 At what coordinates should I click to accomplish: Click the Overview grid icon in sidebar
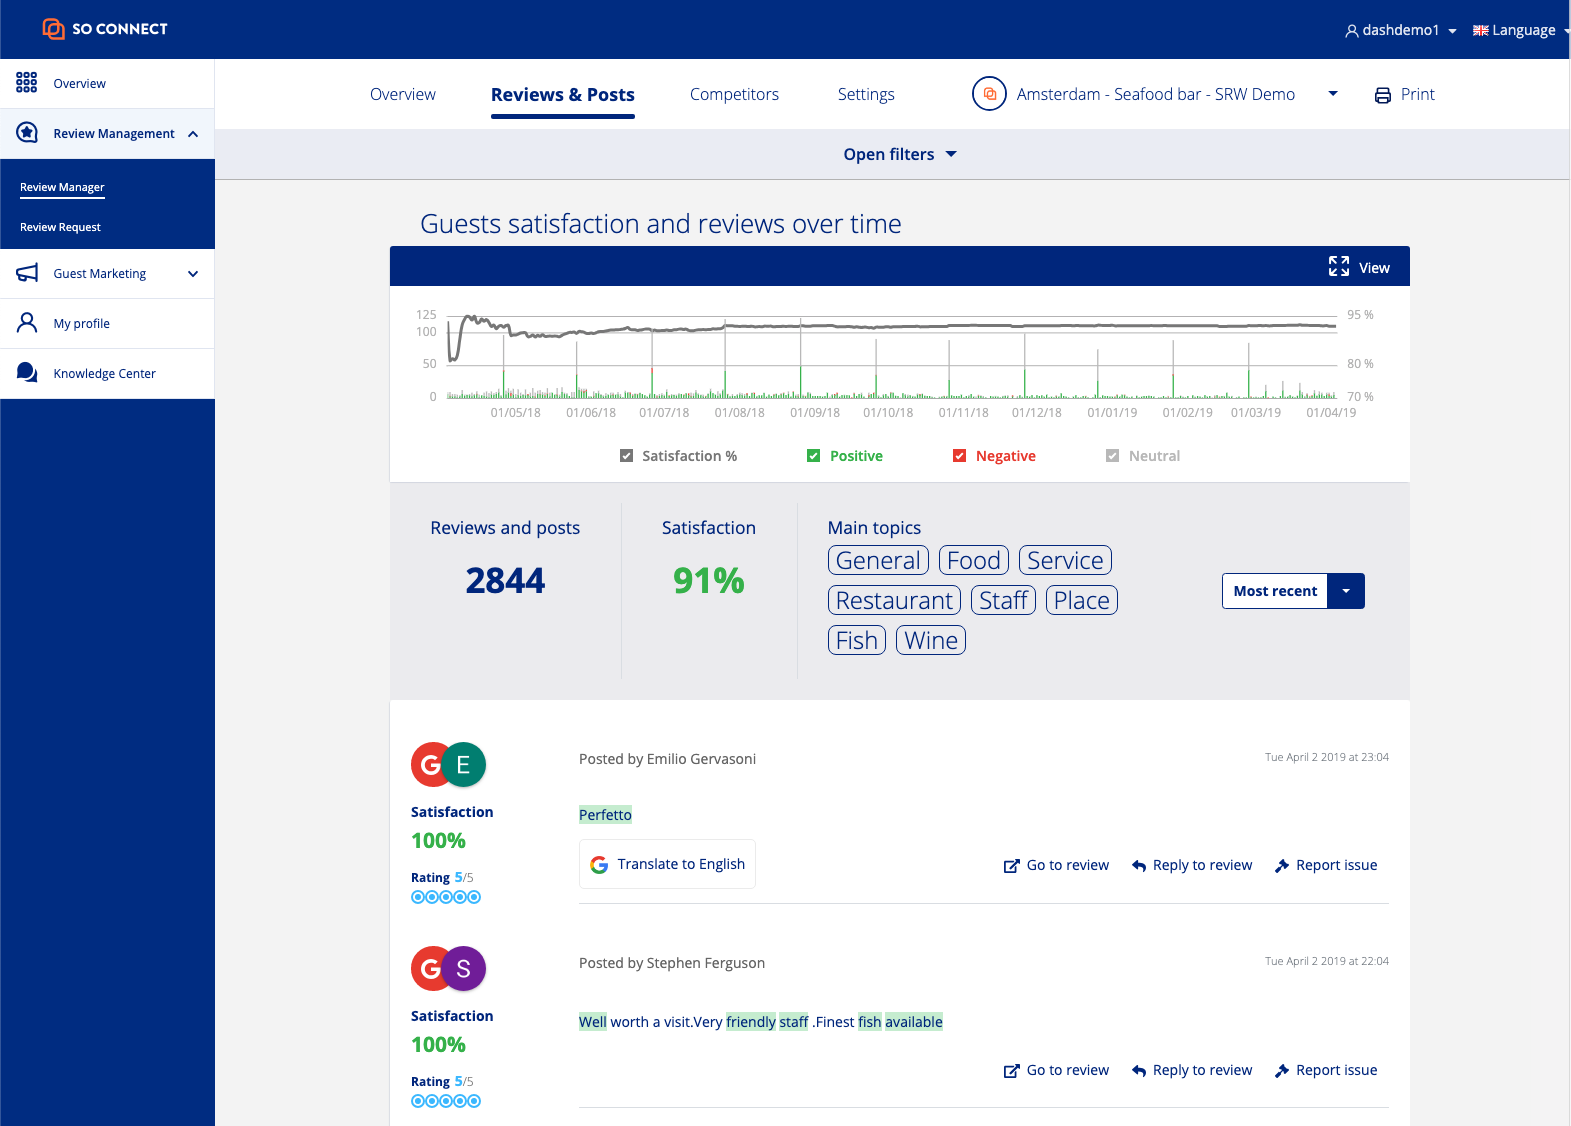tap(27, 83)
